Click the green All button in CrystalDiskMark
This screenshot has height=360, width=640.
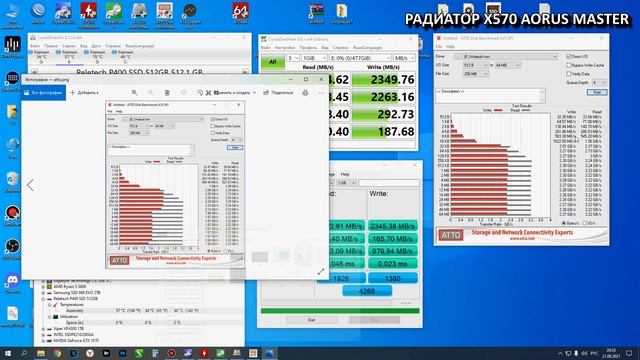point(272,62)
